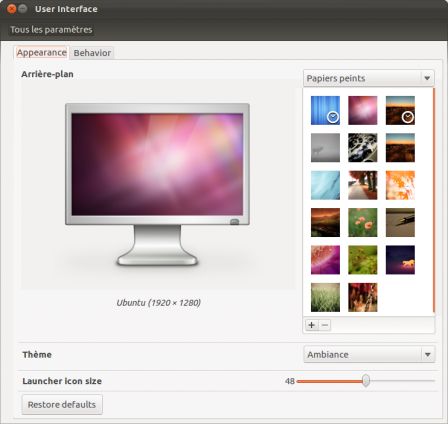Add a wallpaper with the plus button
The image size is (448, 424).
311,325
